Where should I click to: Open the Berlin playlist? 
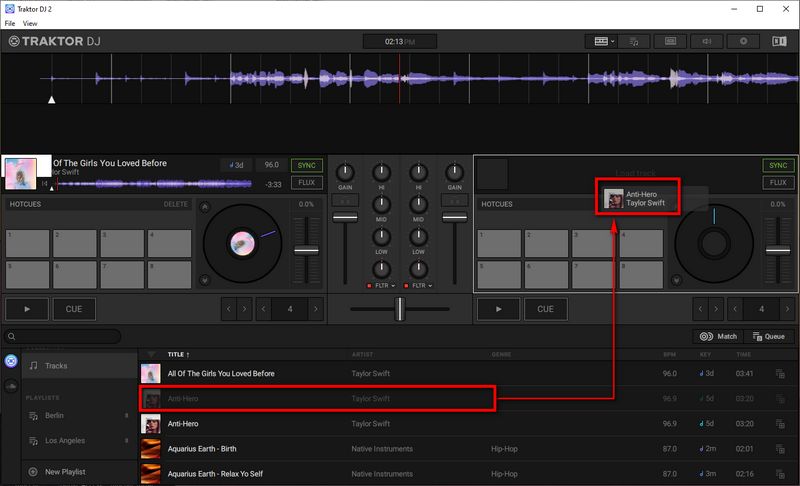pos(79,416)
